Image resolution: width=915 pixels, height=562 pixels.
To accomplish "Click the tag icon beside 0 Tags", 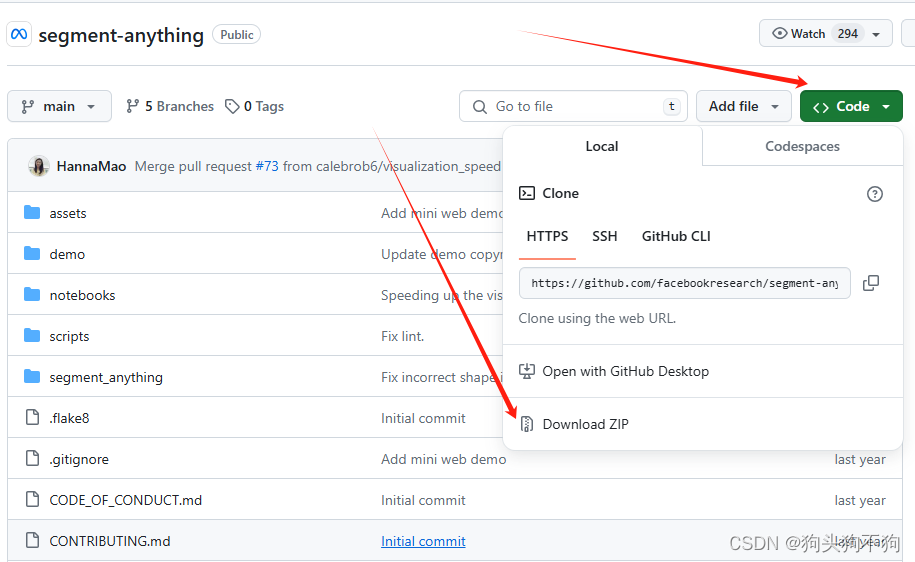I will pyautogui.click(x=232, y=106).
